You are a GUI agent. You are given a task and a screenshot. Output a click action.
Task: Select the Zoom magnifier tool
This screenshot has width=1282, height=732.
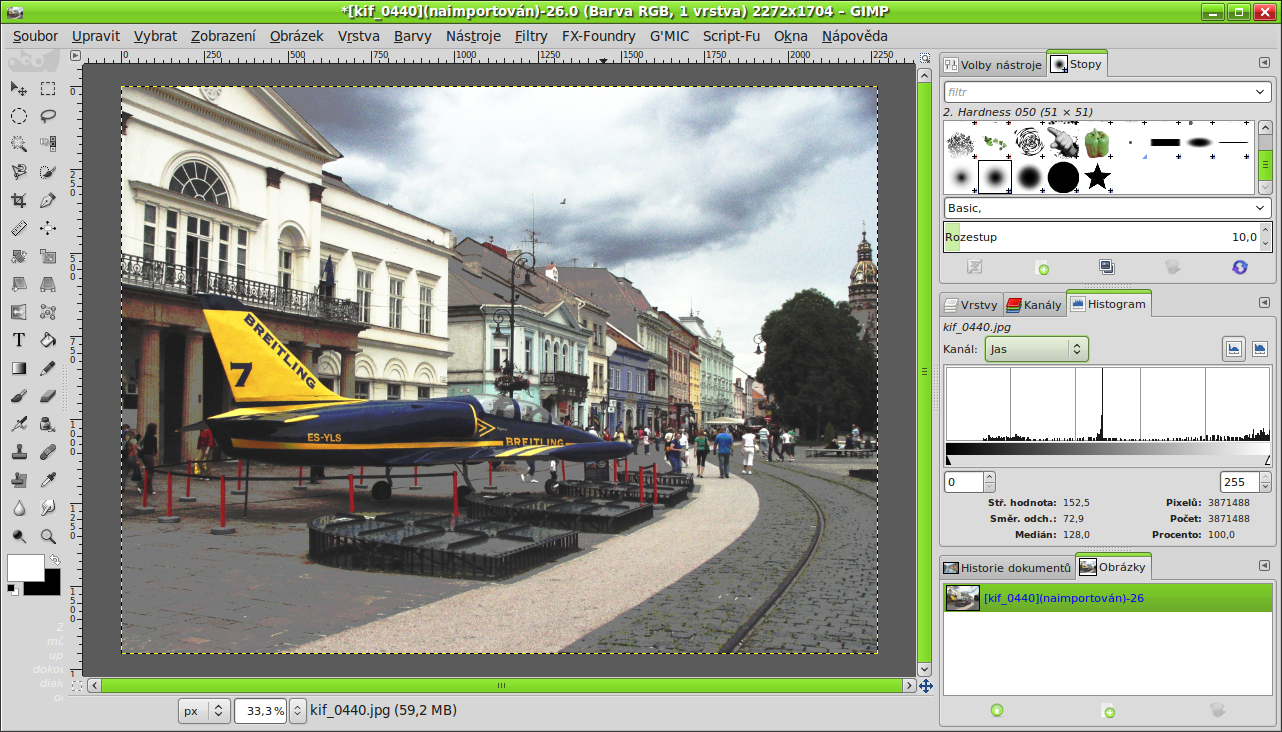coord(48,536)
